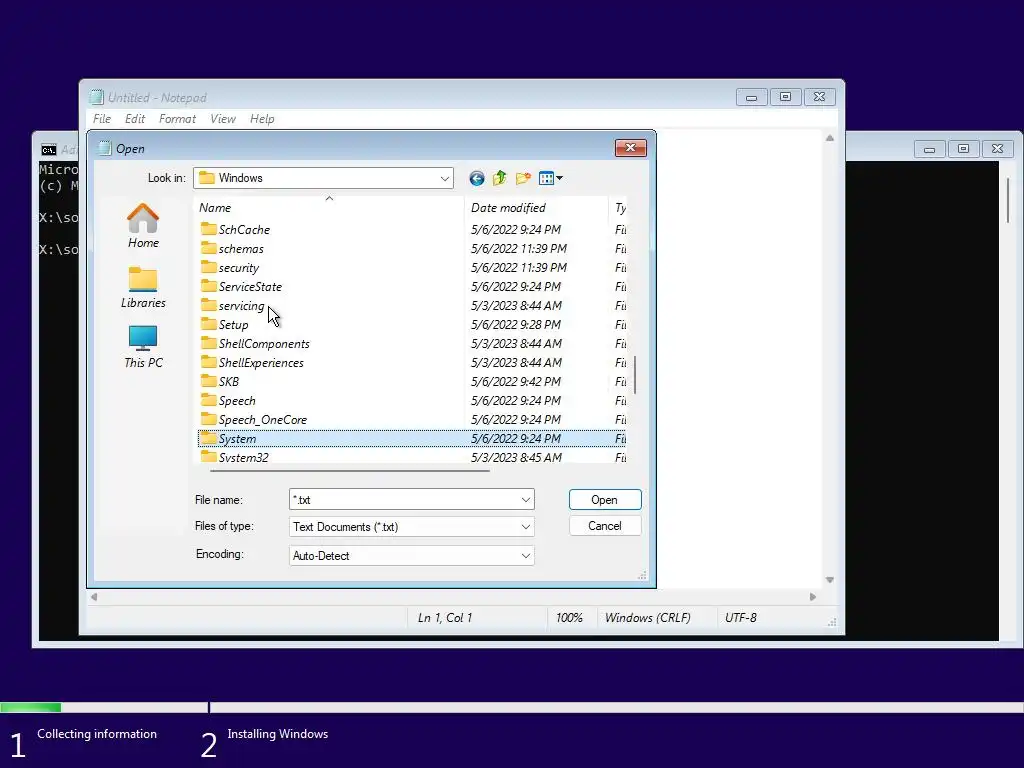Click the Open dialog title icon
Image resolution: width=1024 pixels, height=768 pixels.
[104, 148]
